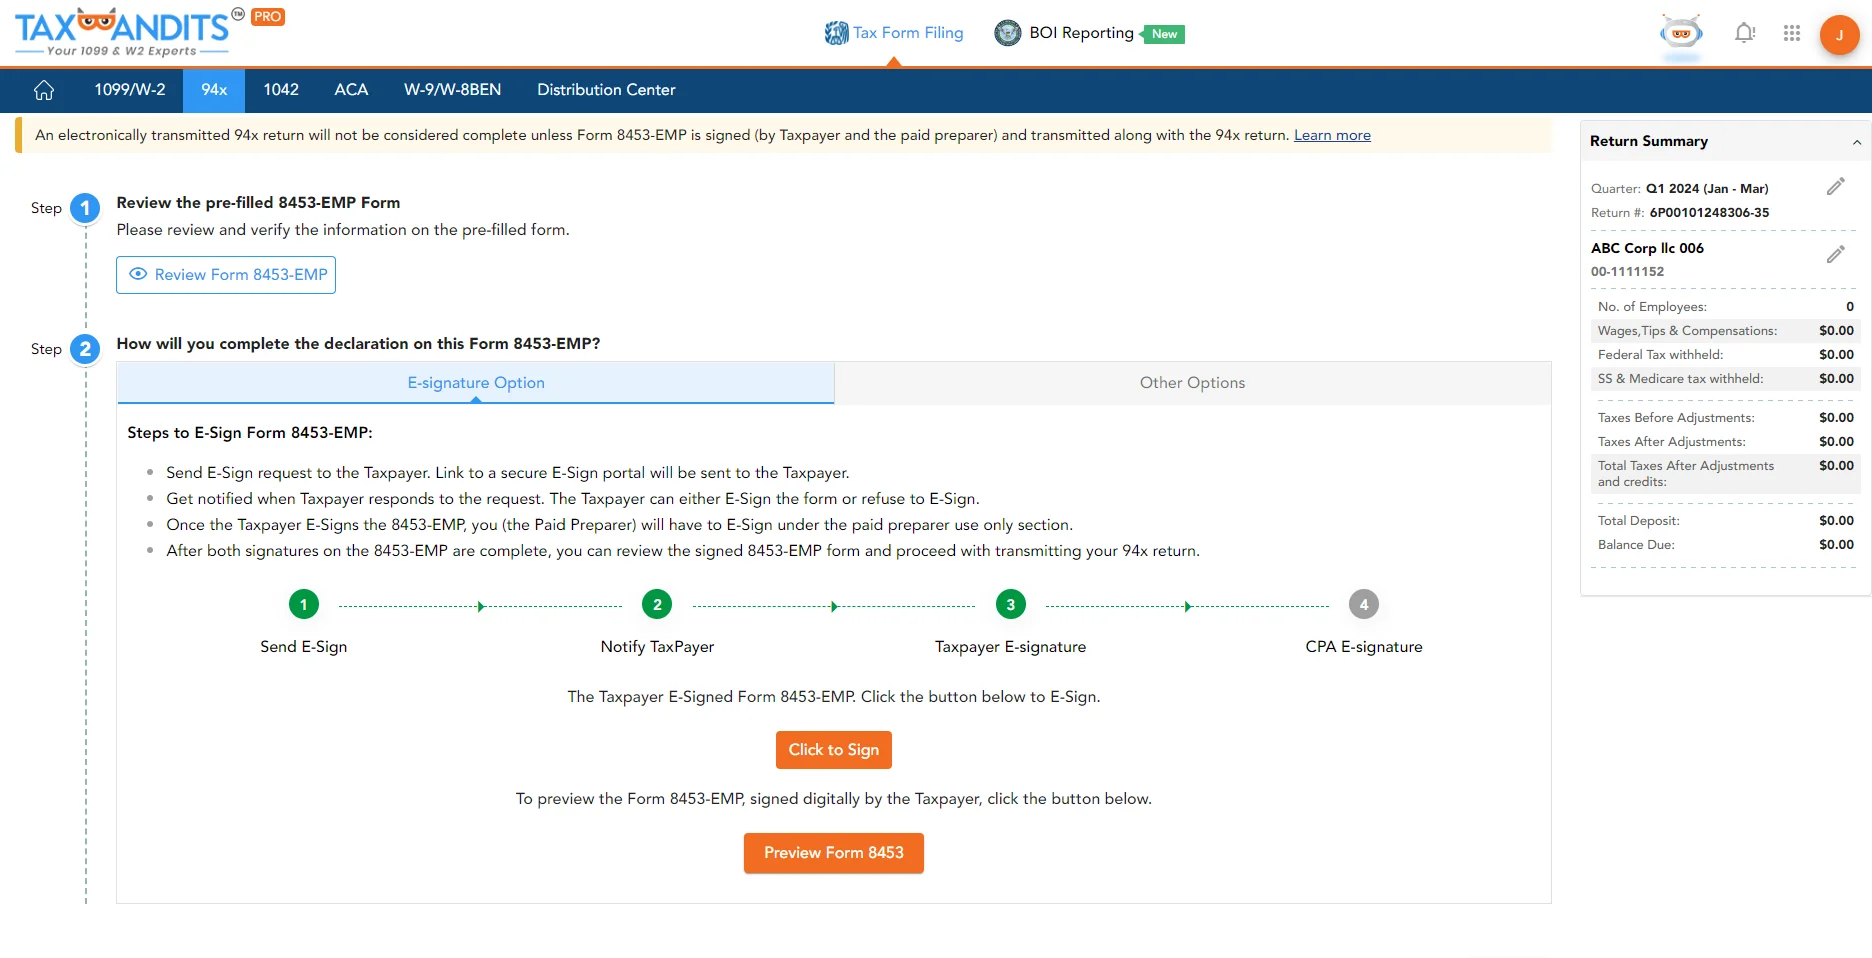
Task: Edit the Quarter using its pencil icon
Action: [1836, 186]
